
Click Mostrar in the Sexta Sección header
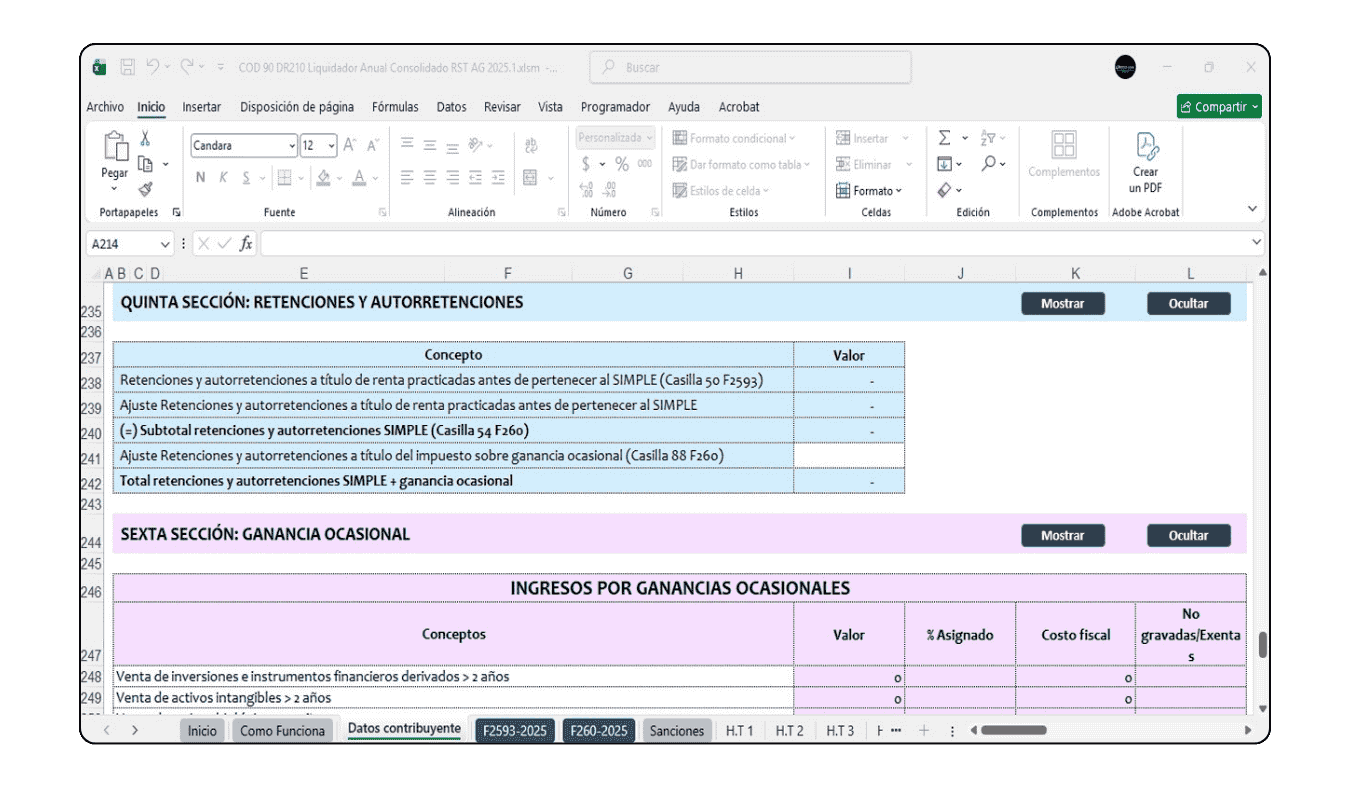pos(1062,536)
